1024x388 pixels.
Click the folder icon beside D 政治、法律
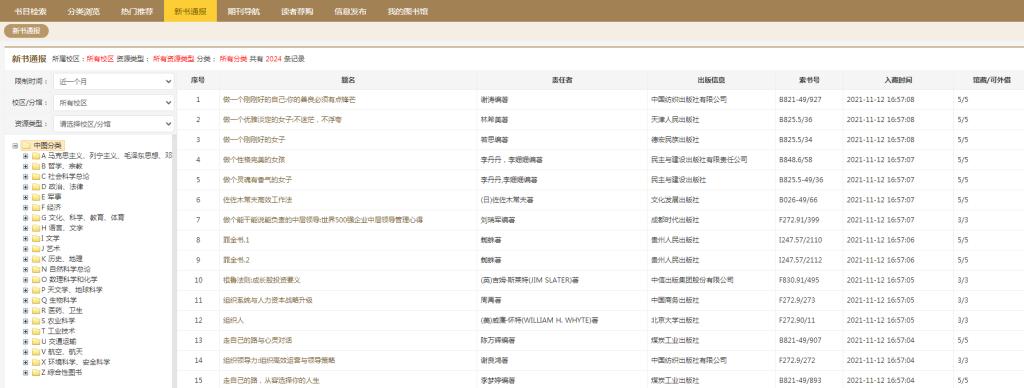coord(35,187)
